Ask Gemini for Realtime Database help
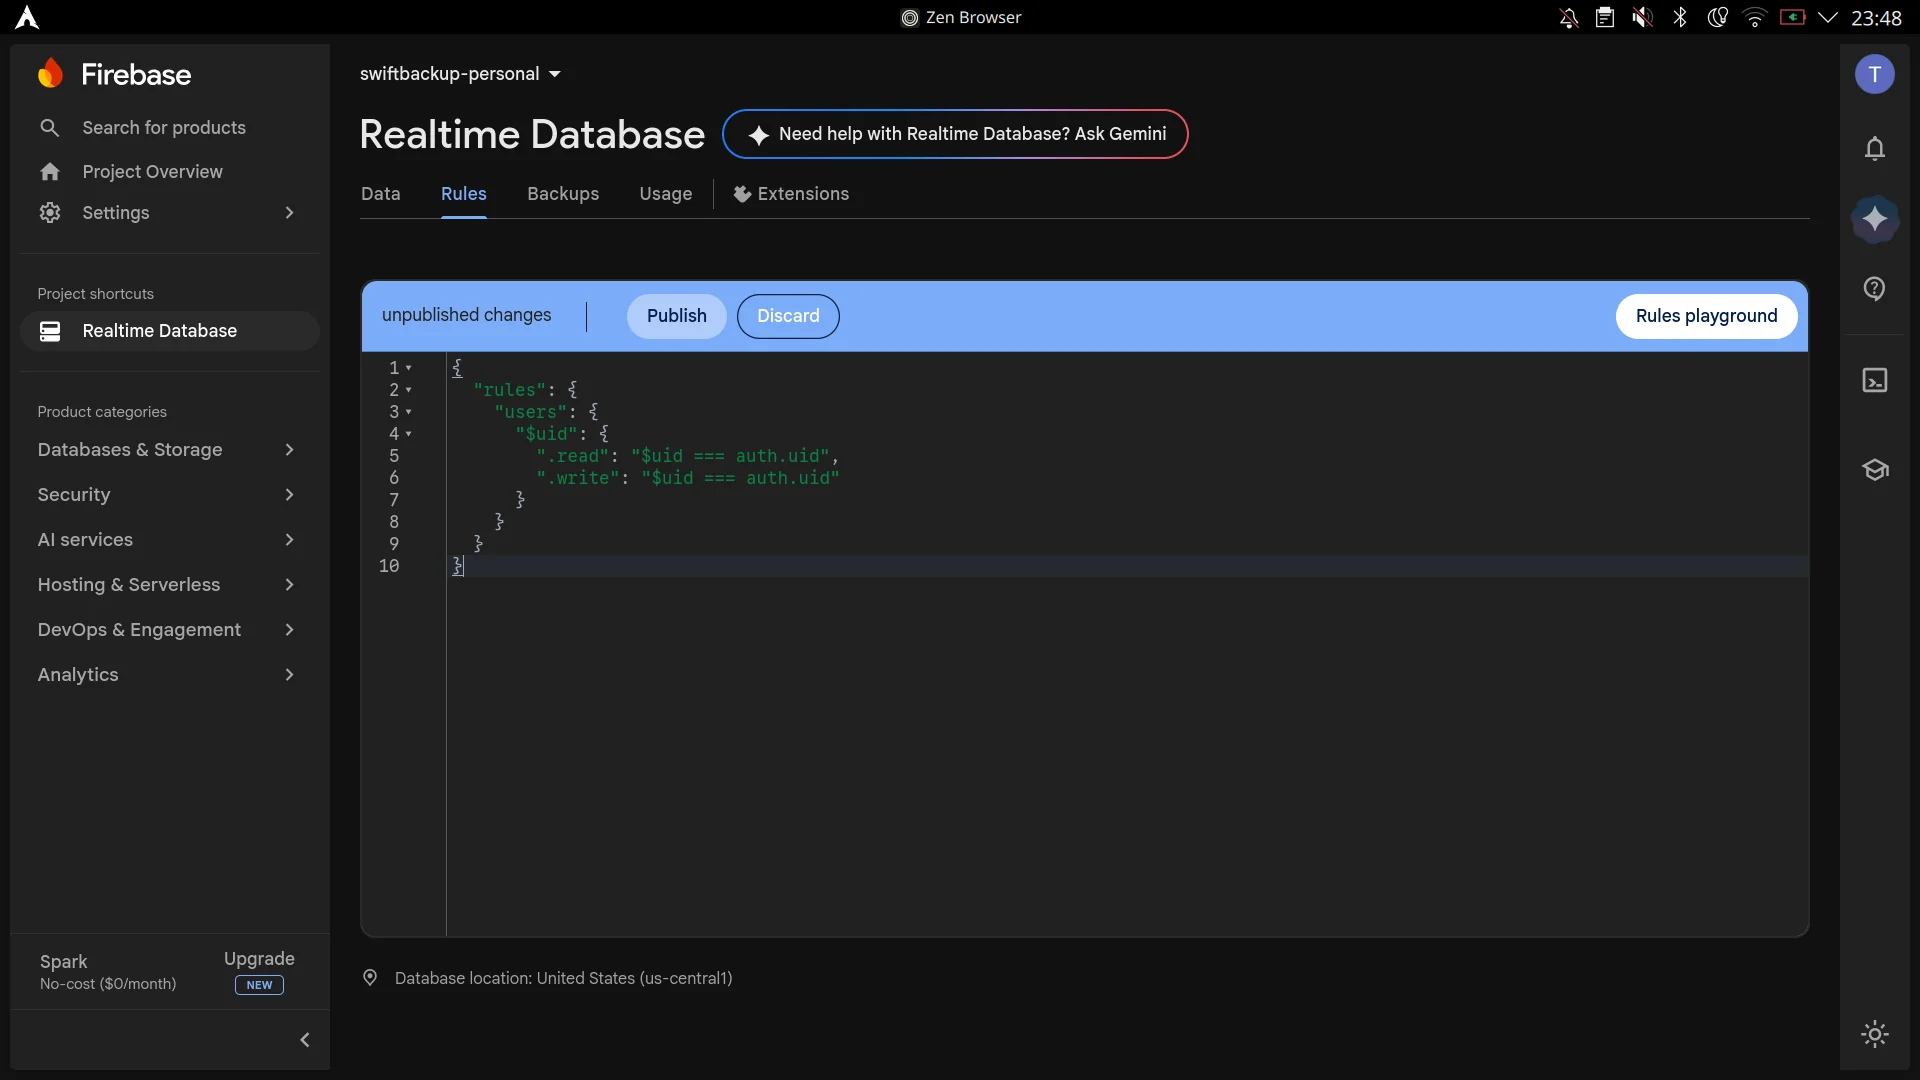The height and width of the screenshot is (1080, 1920). [x=955, y=134]
